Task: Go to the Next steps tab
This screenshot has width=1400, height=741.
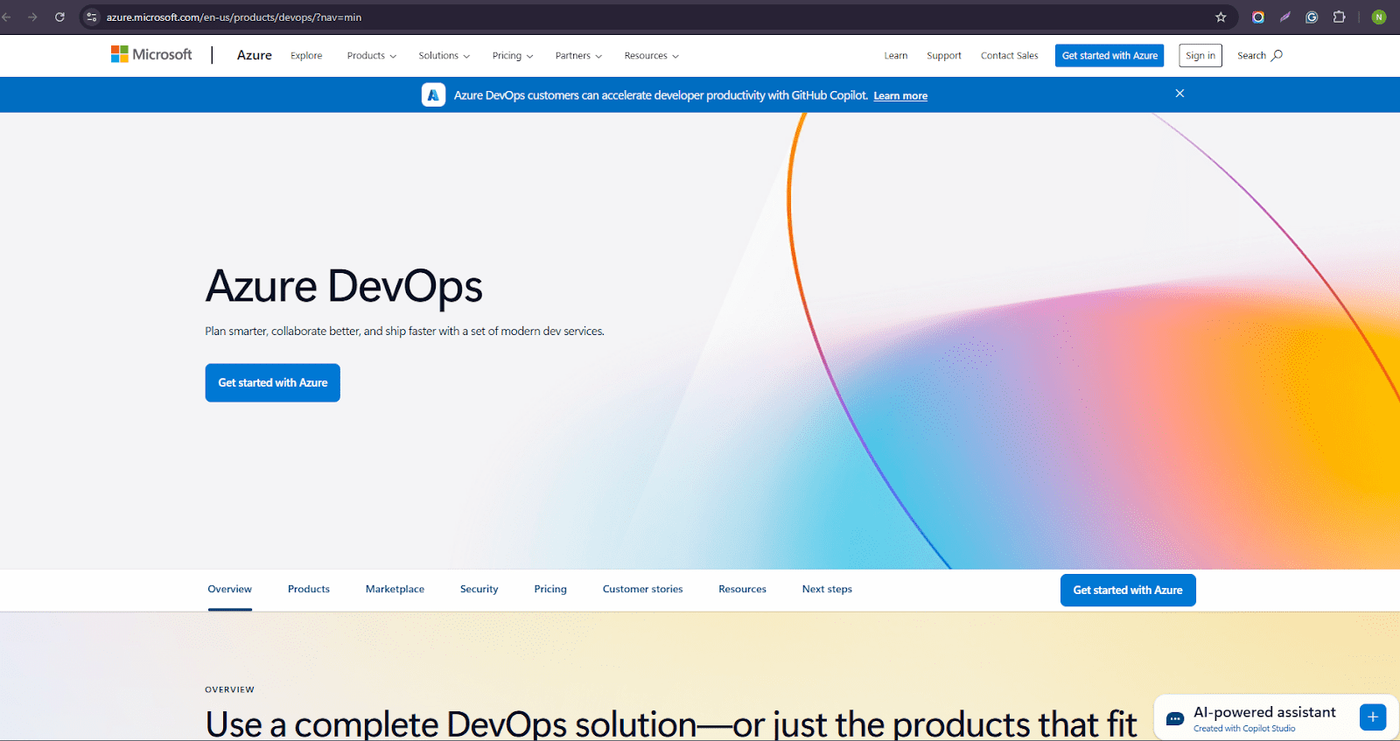Action: click(827, 589)
